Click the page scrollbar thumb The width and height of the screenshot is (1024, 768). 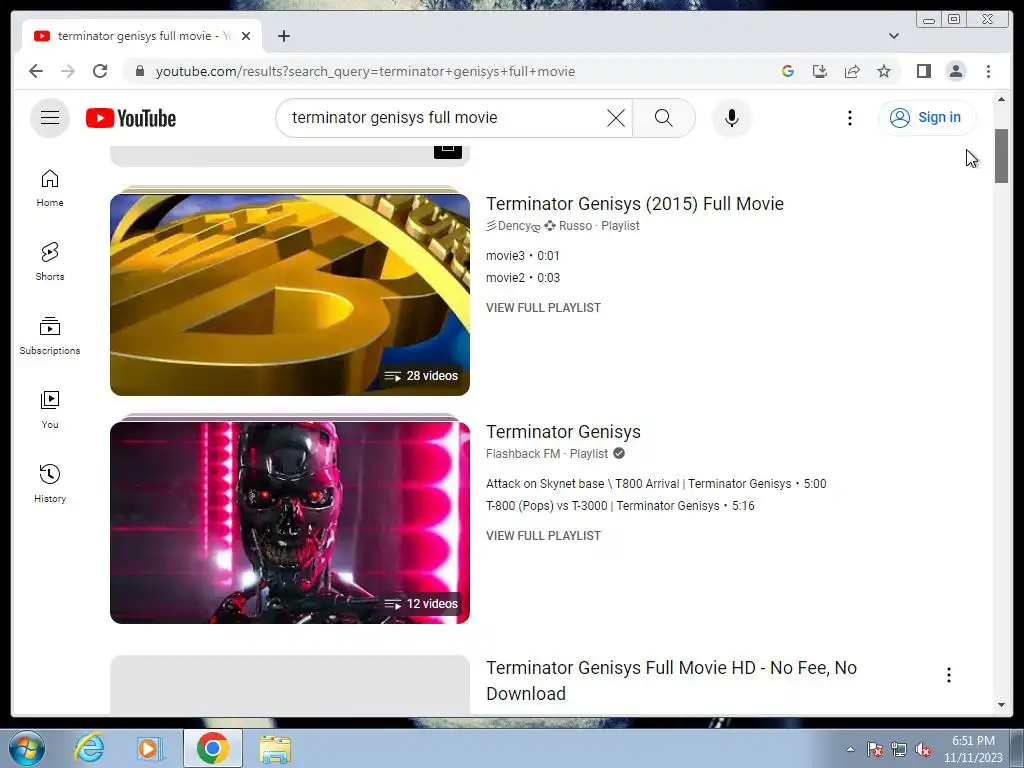click(1001, 155)
